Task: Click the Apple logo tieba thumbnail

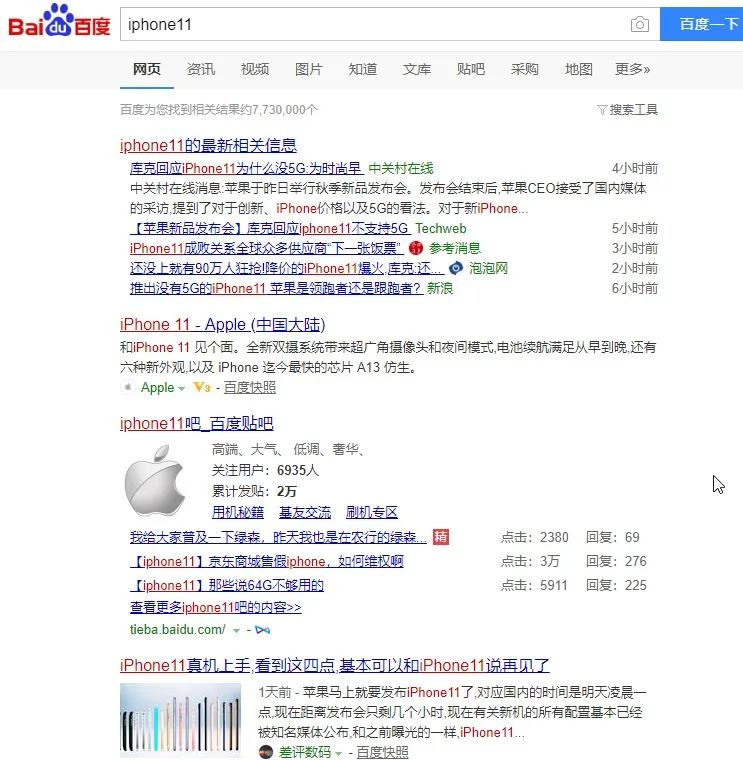Action: click(155, 480)
